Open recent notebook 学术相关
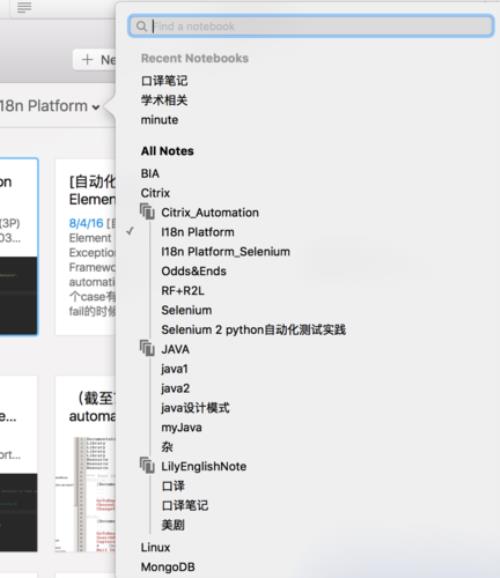The height and width of the screenshot is (578, 500). (164, 100)
